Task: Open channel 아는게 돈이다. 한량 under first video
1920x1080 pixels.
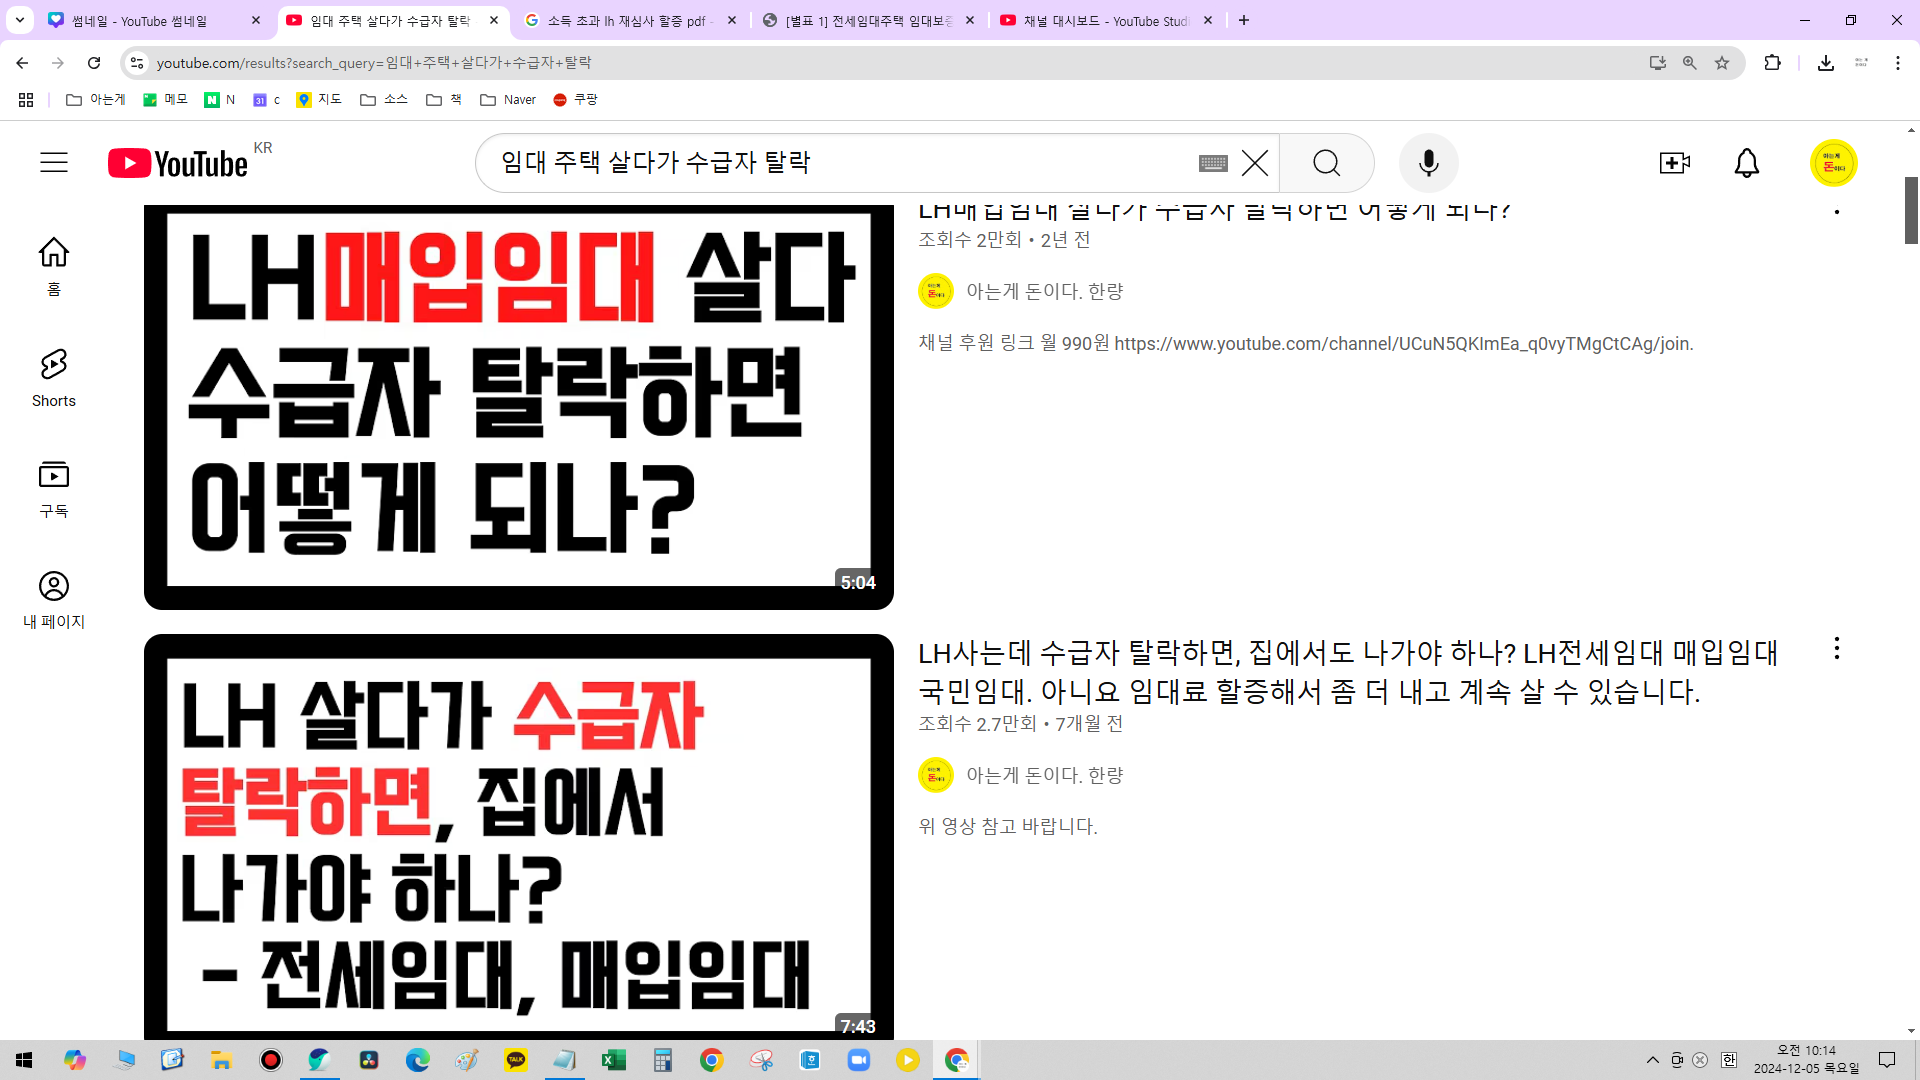Action: point(1045,292)
